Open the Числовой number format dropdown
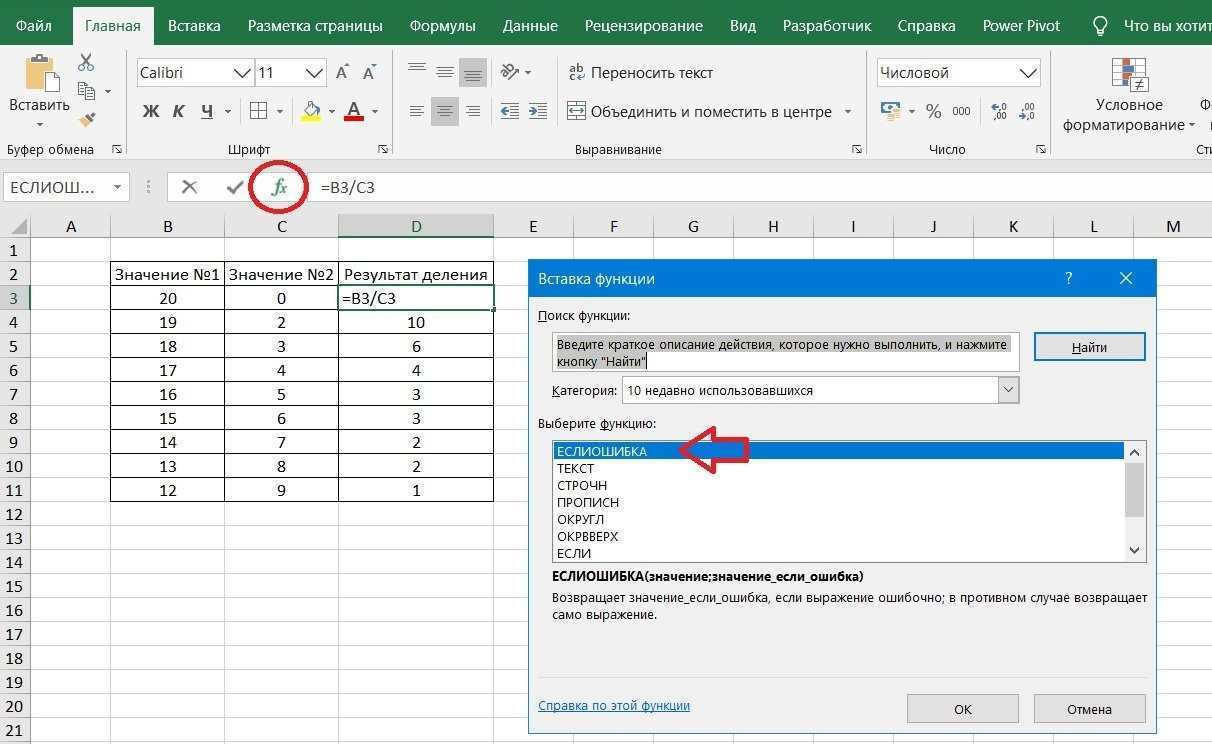Screen dimensions: 1212x744 point(1028,72)
